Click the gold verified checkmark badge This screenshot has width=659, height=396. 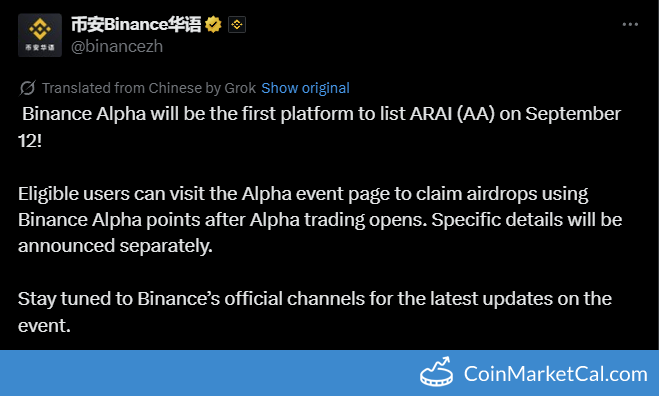coord(214,25)
